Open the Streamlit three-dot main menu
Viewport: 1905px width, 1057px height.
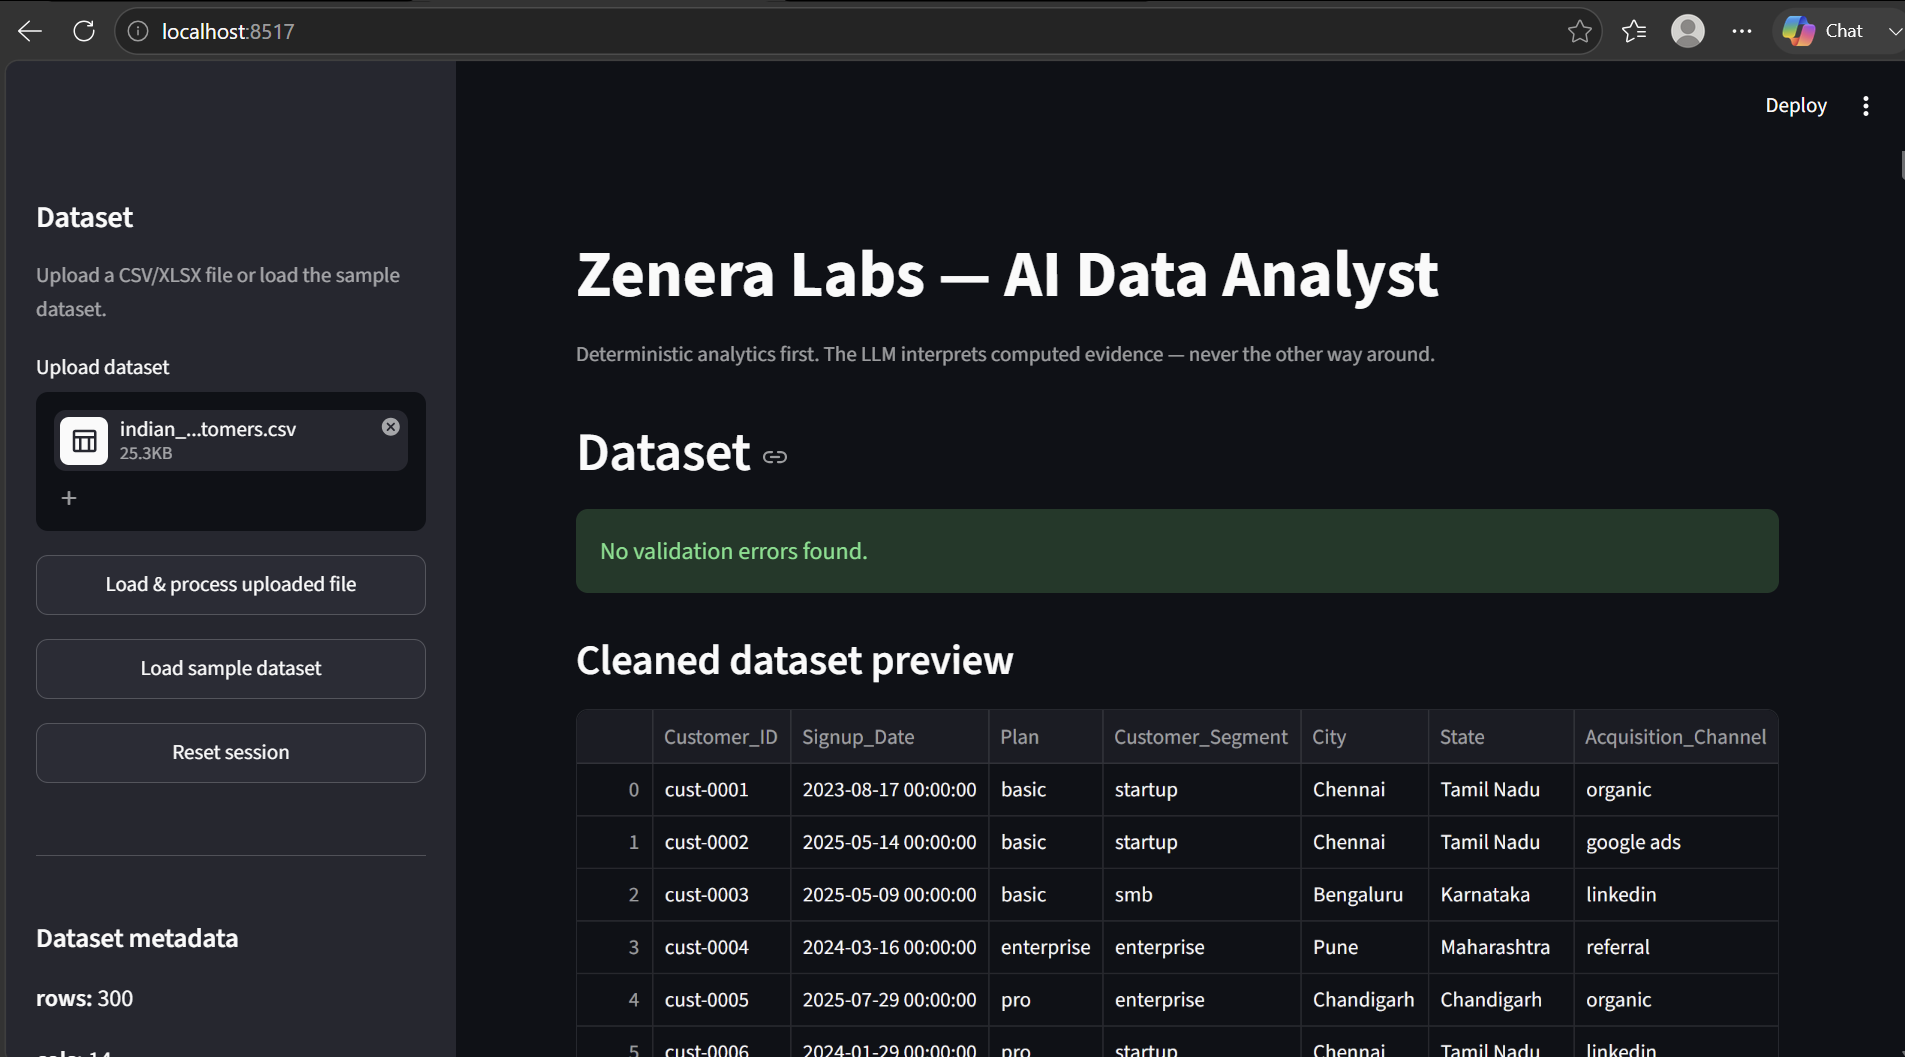pyautogui.click(x=1865, y=106)
